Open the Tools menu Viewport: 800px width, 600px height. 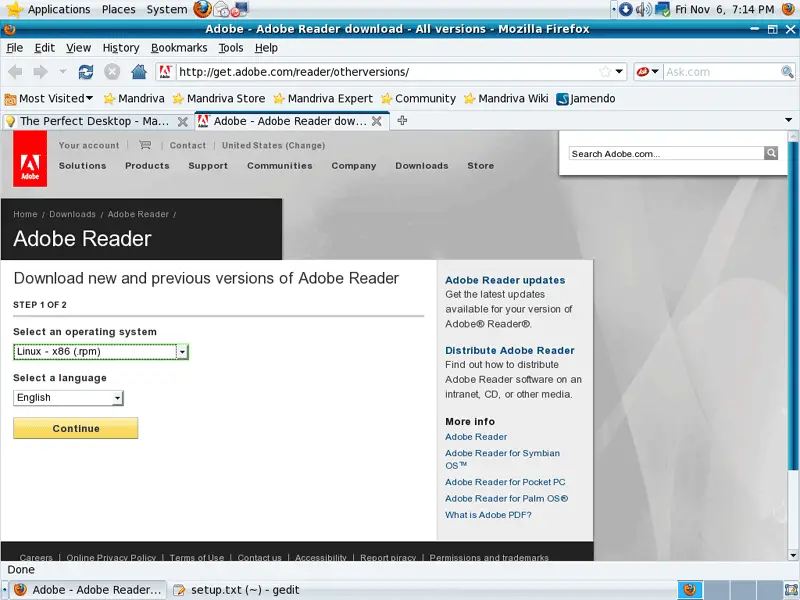pyautogui.click(x=231, y=48)
